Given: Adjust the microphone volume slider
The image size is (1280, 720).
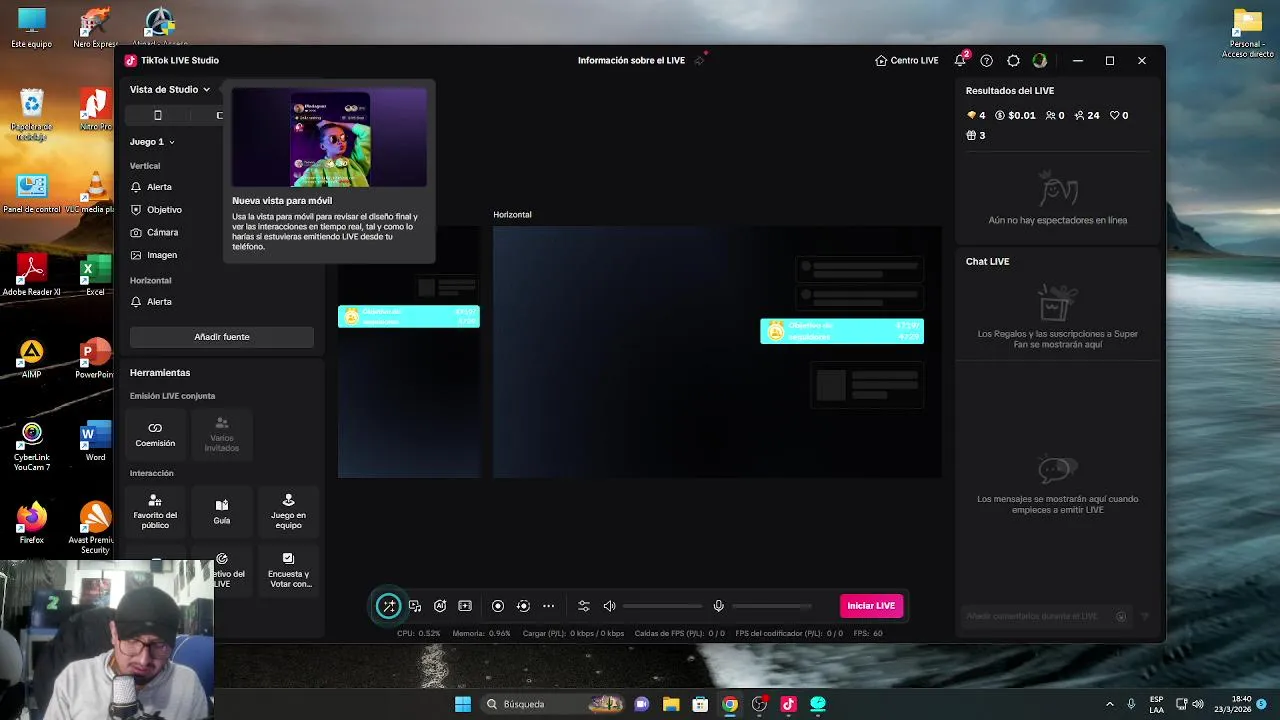Looking at the screenshot, I should click(772, 606).
